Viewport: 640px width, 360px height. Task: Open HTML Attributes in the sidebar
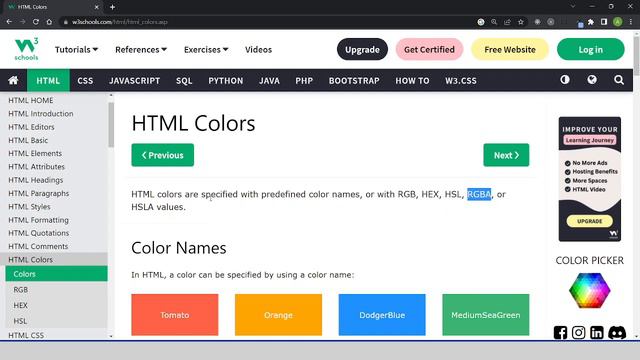click(x=36, y=167)
